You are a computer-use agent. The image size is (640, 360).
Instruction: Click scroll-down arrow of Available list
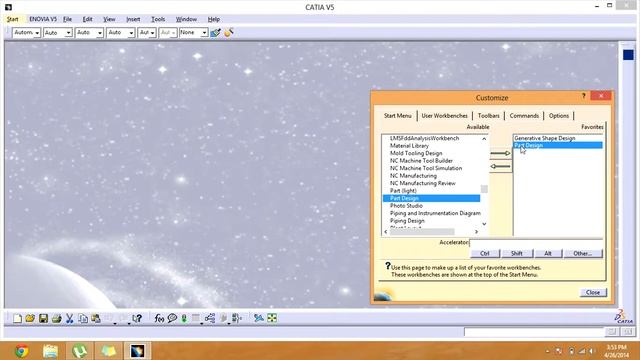(484, 224)
